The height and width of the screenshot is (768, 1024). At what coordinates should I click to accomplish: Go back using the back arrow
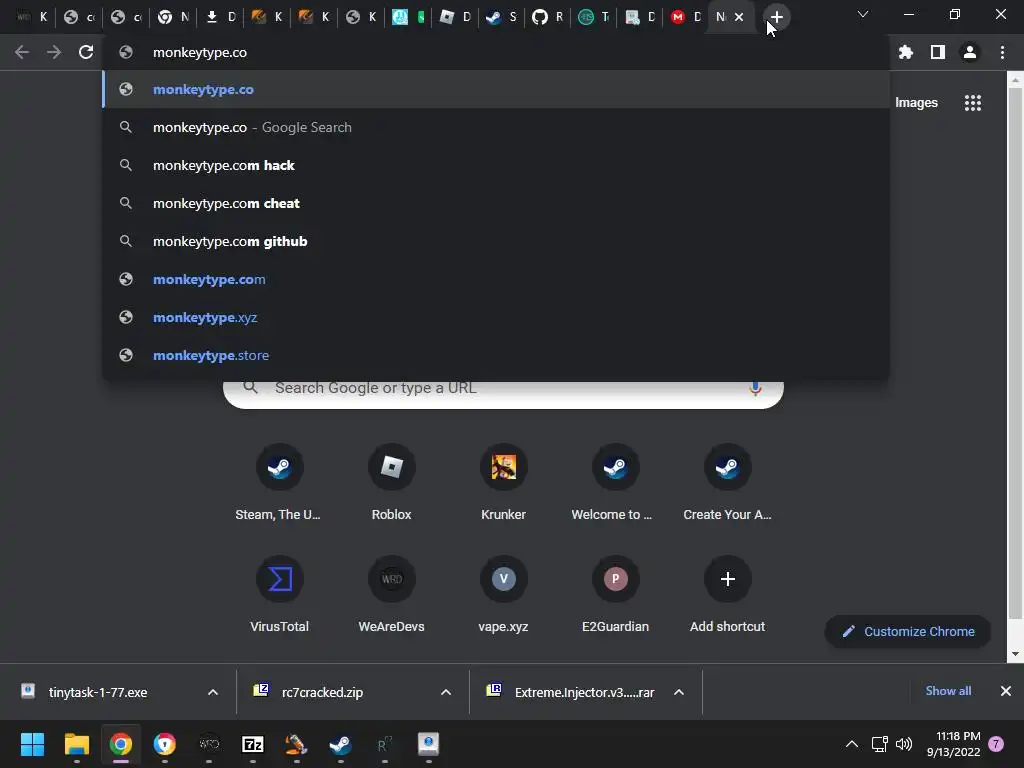click(x=22, y=52)
